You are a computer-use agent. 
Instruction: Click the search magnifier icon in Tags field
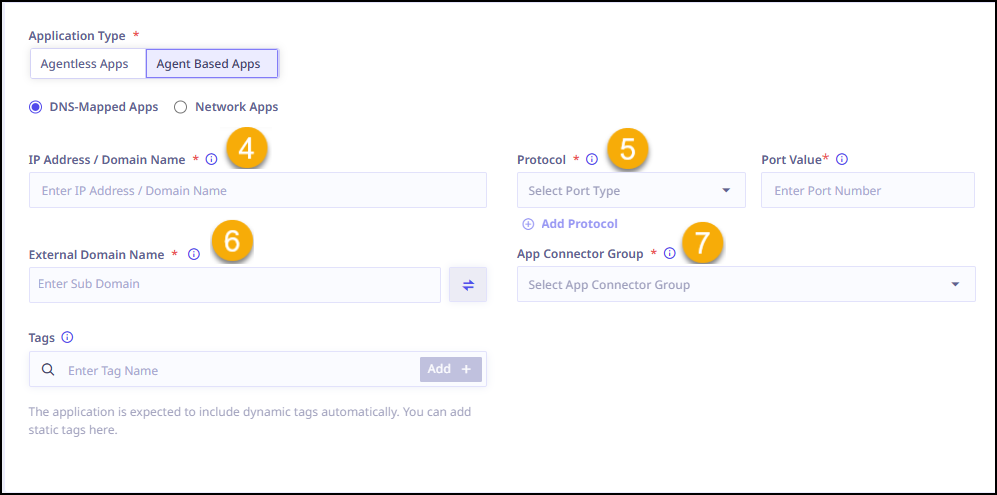[48, 370]
